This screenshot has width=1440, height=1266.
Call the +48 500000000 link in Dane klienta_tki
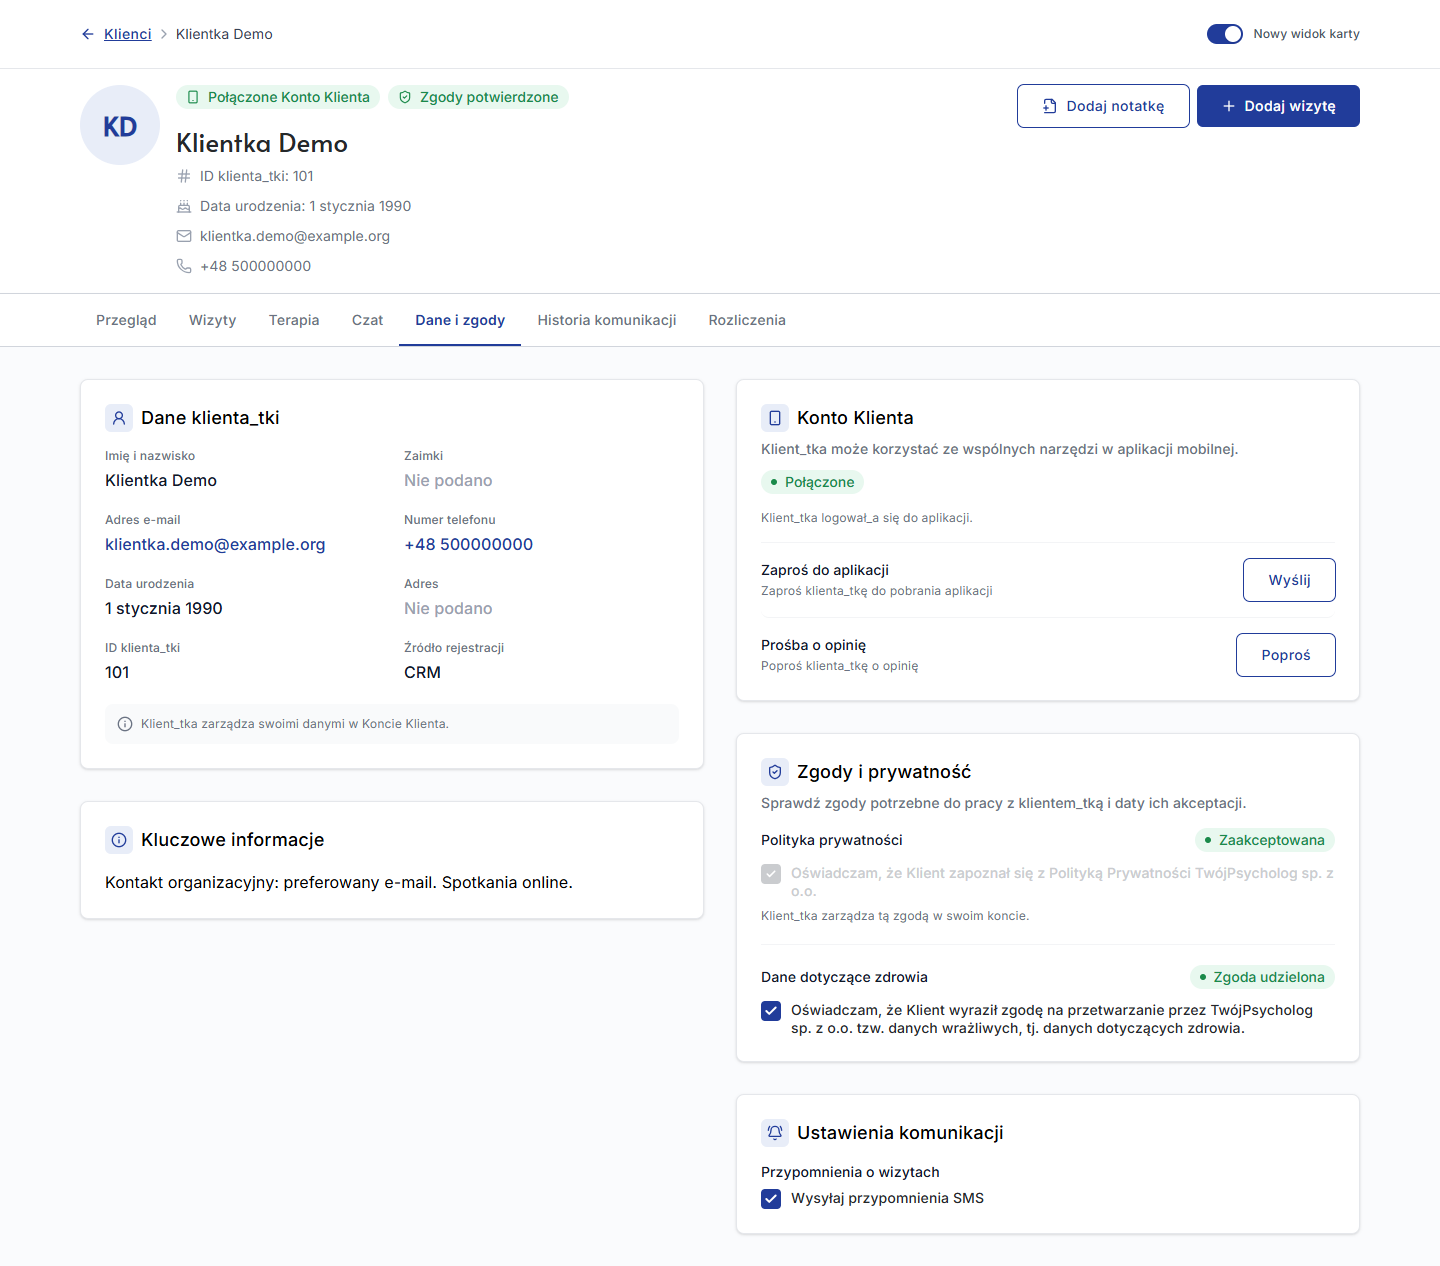point(468,545)
